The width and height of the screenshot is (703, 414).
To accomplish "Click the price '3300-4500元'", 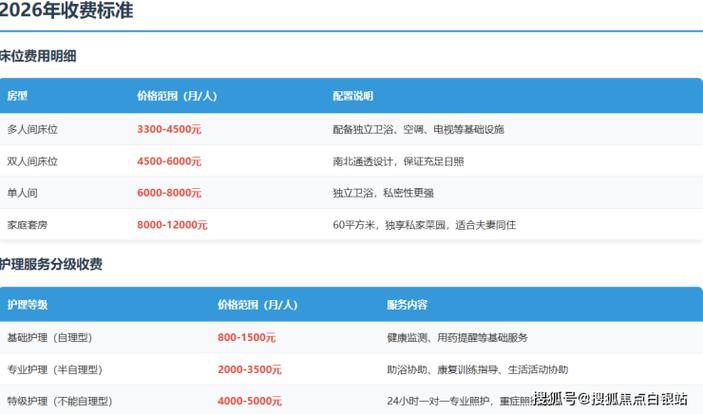I will coord(169,129).
